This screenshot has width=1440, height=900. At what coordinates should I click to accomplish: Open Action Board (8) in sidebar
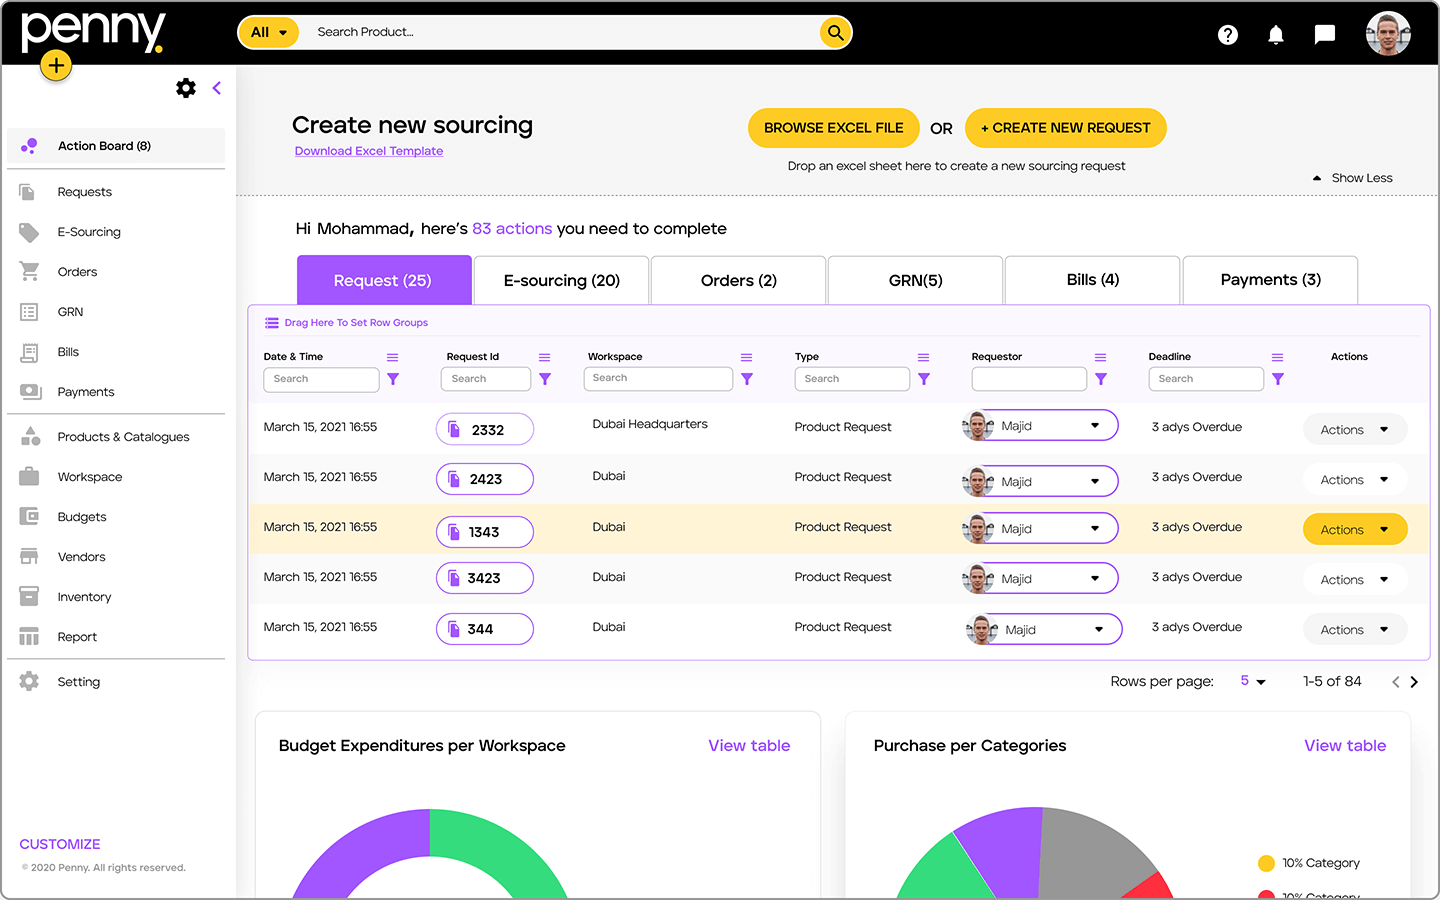116,146
